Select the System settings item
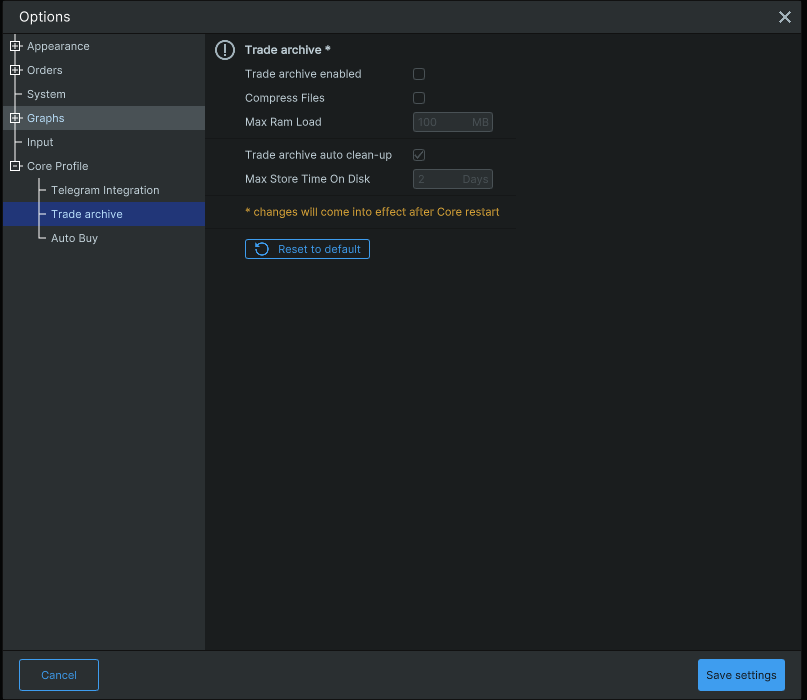This screenshot has width=807, height=700. click(46, 94)
